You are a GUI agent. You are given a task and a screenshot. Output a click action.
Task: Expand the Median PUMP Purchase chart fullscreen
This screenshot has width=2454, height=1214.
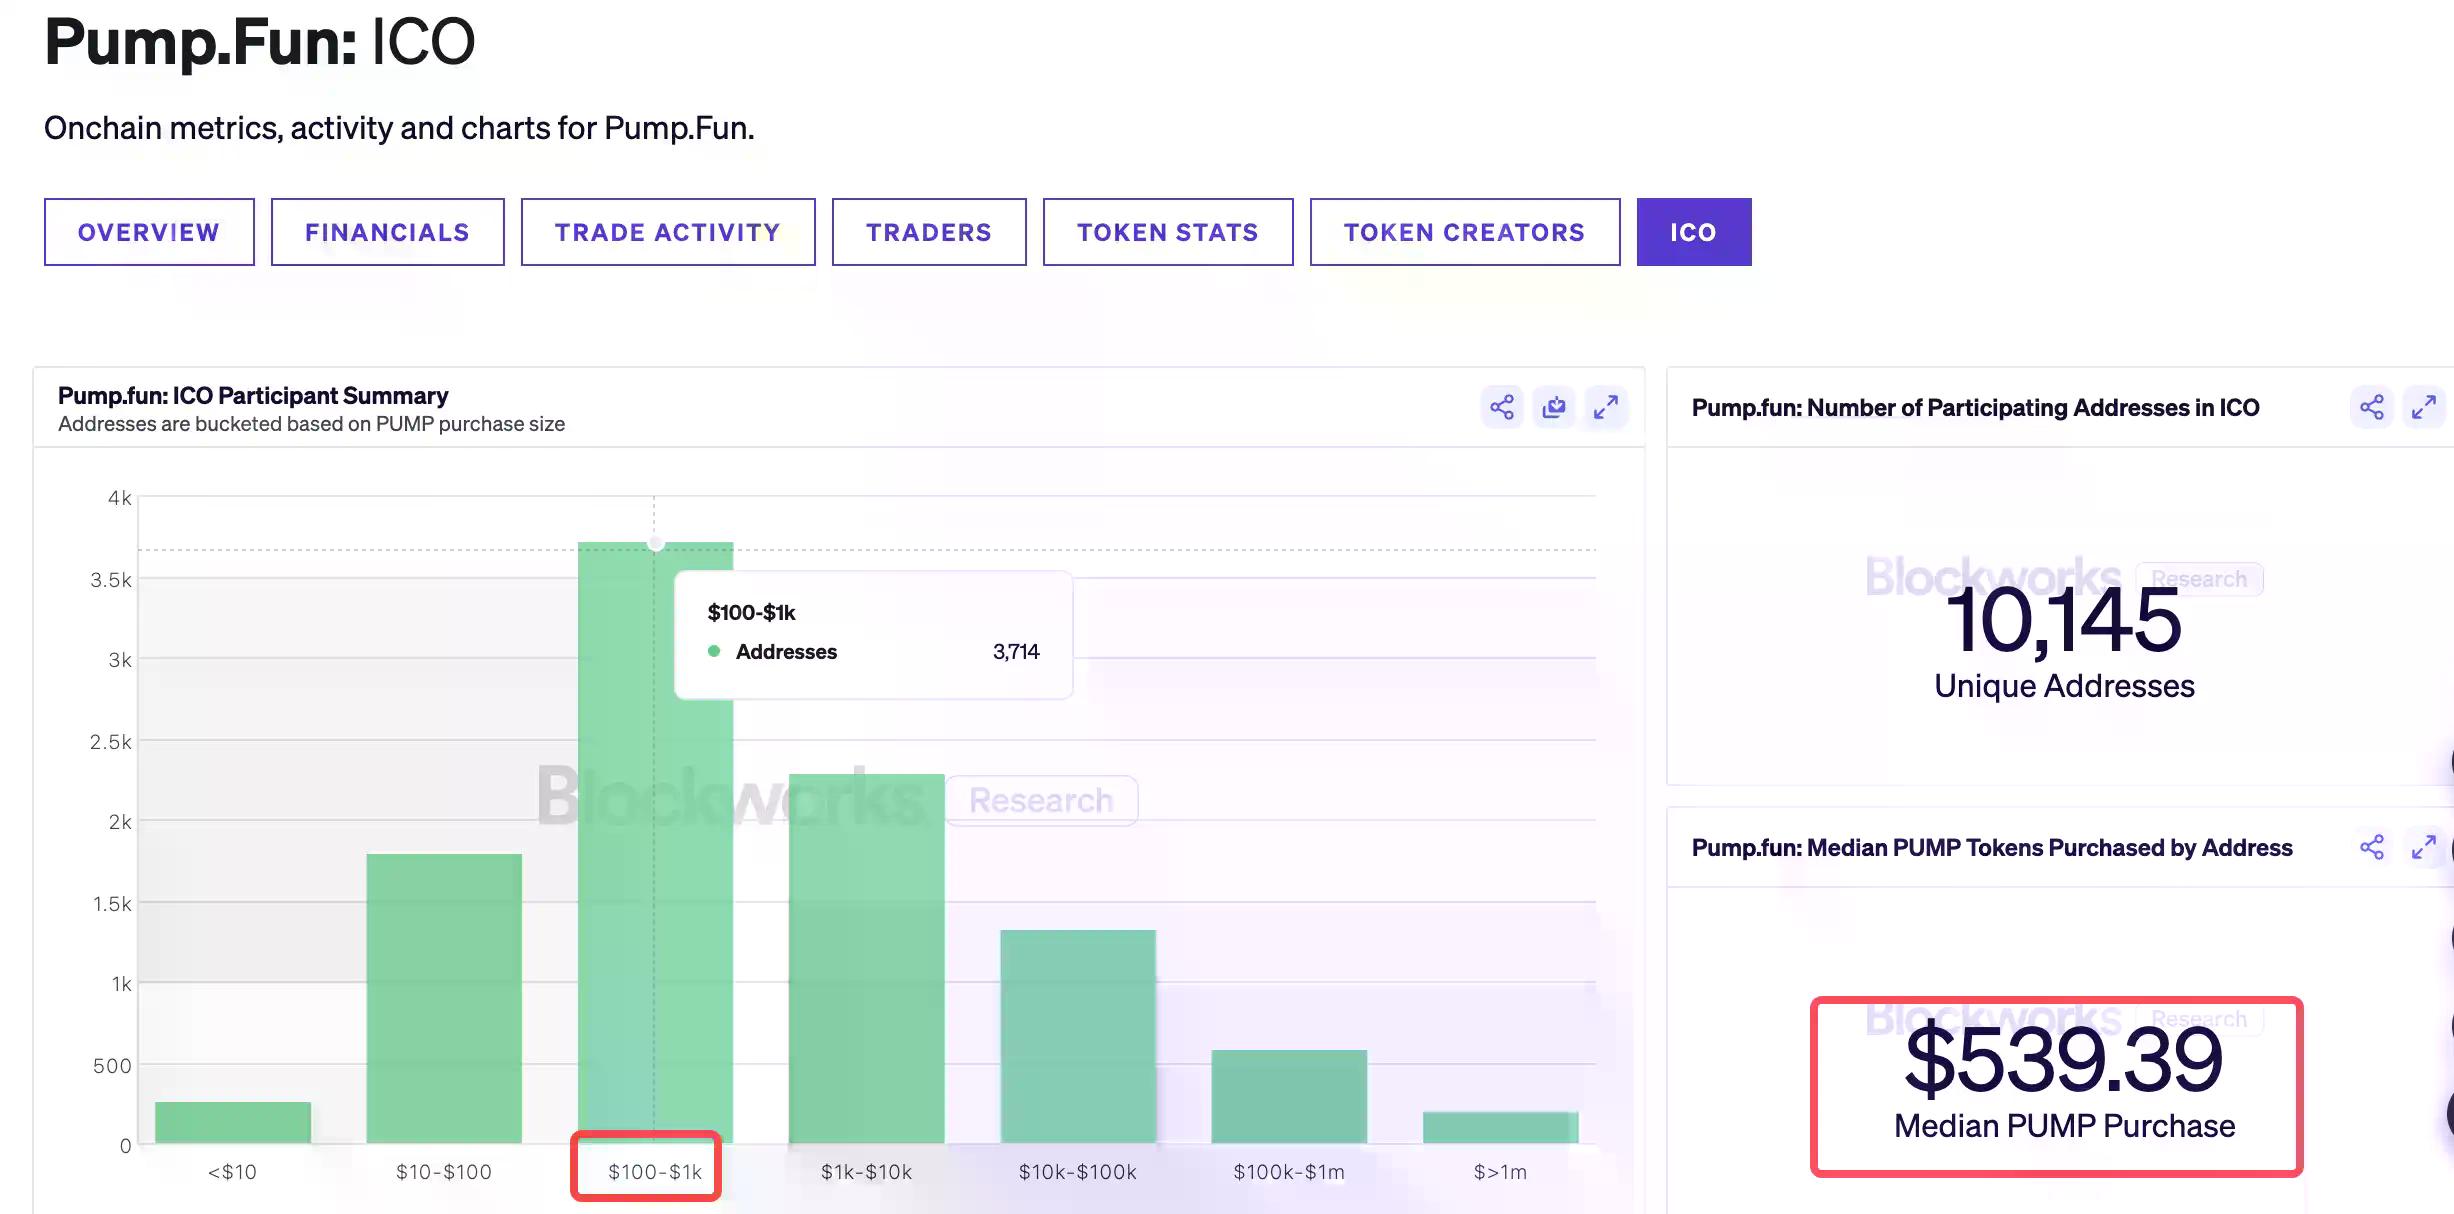click(x=2423, y=847)
